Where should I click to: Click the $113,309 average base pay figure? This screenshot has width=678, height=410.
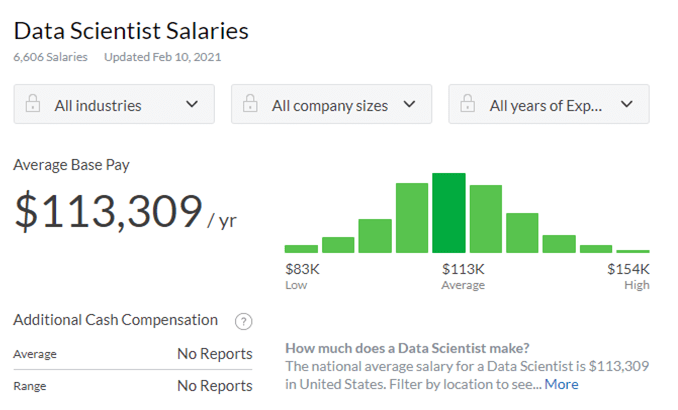(108, 212)
